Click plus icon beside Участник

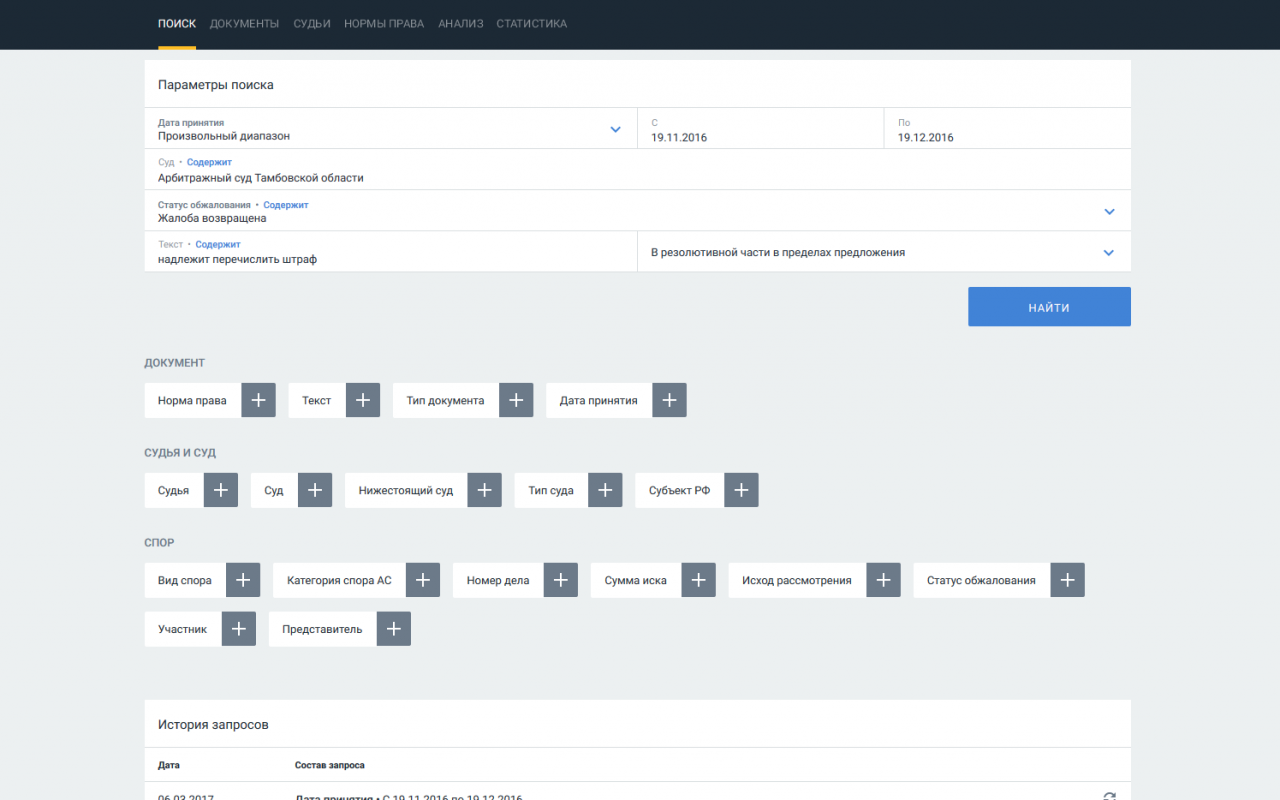pyautogui.click(x=239, y=629)
